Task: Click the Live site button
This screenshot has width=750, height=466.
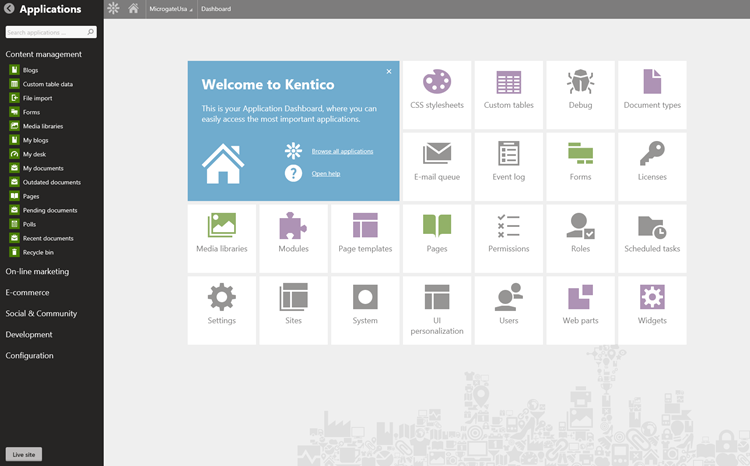Action: pyautogui.click(x=24, y=455)
